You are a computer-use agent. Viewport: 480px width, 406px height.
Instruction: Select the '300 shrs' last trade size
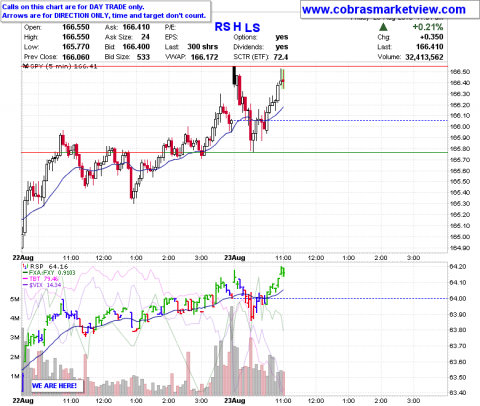203,47
